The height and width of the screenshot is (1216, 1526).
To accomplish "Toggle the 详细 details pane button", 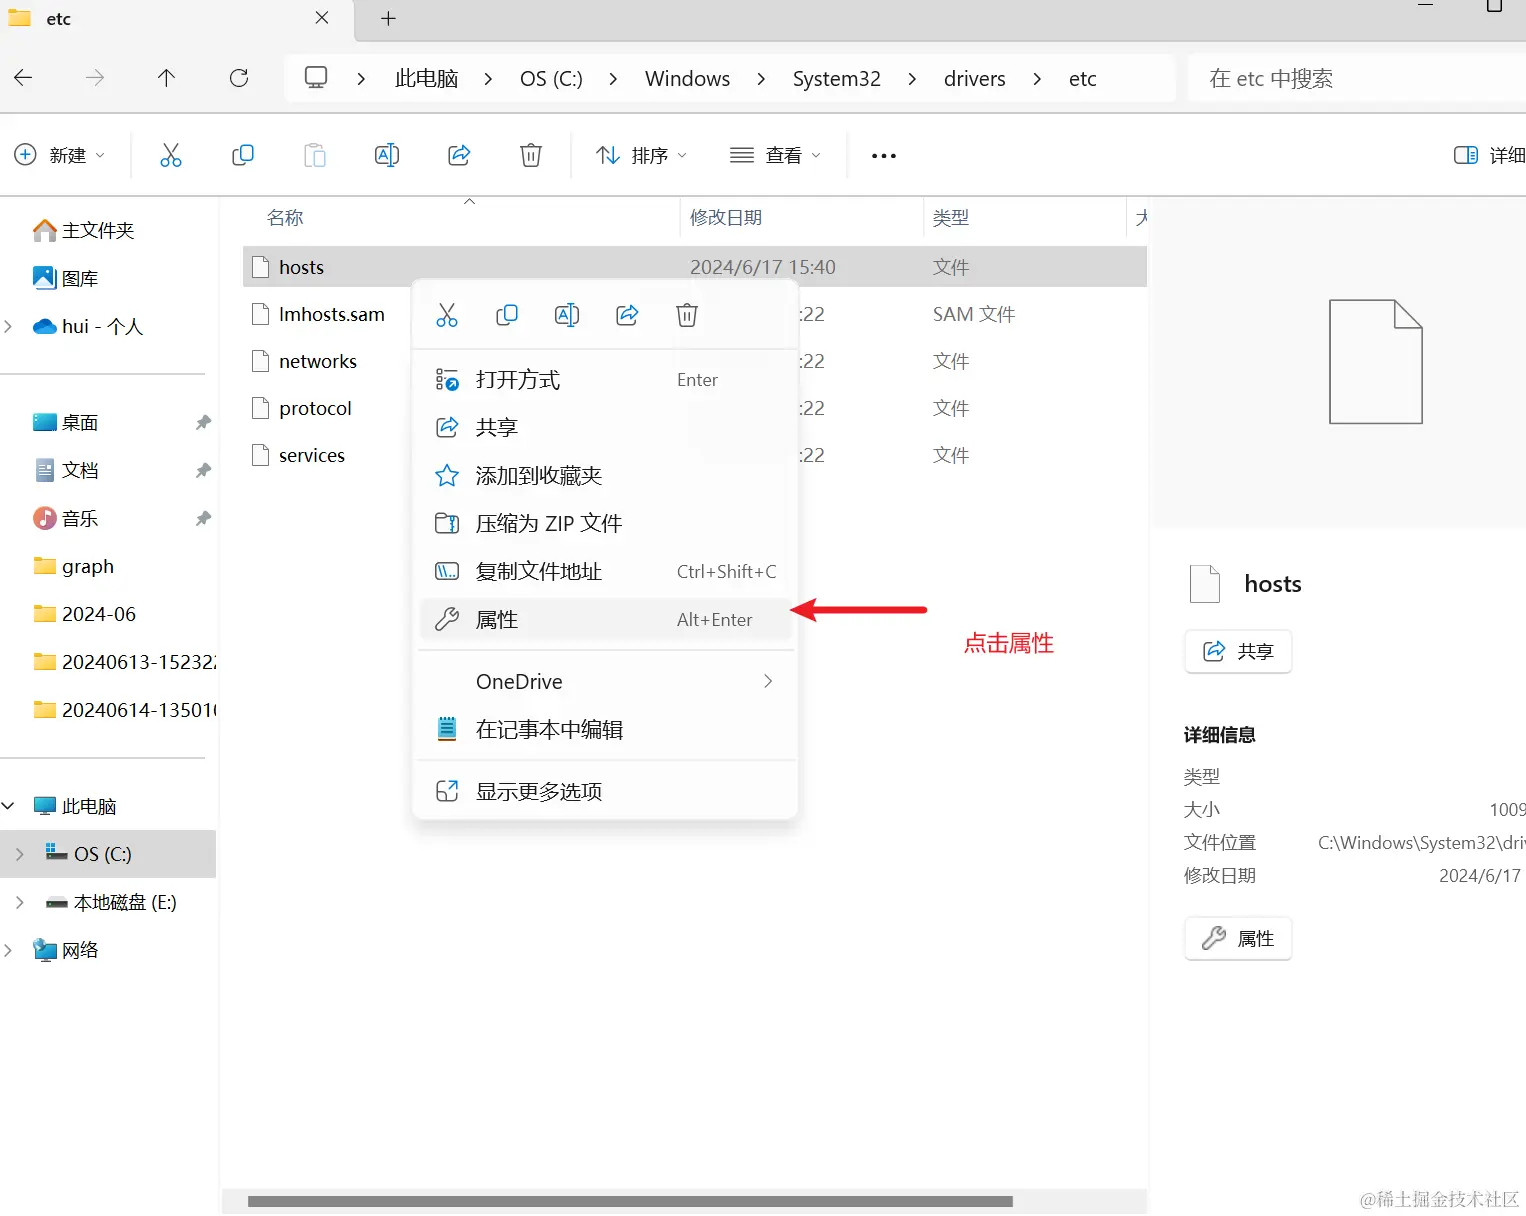I will tap(1489, 155).
